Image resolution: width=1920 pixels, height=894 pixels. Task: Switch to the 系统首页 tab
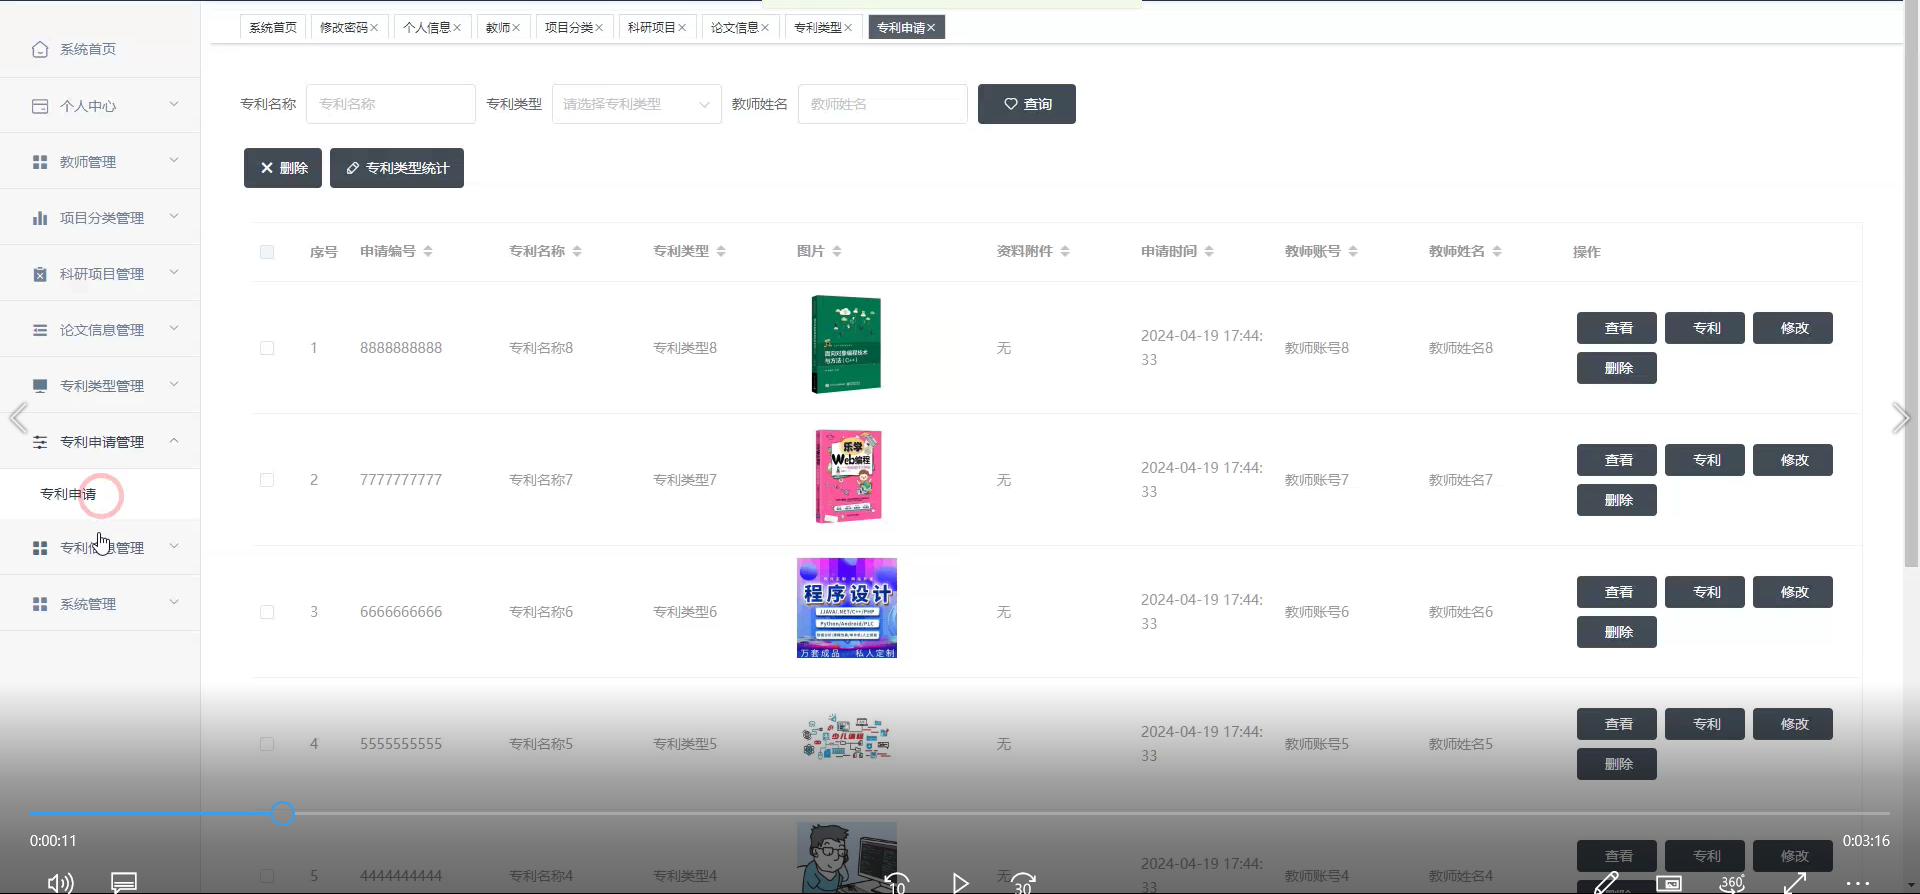[273, 28]
